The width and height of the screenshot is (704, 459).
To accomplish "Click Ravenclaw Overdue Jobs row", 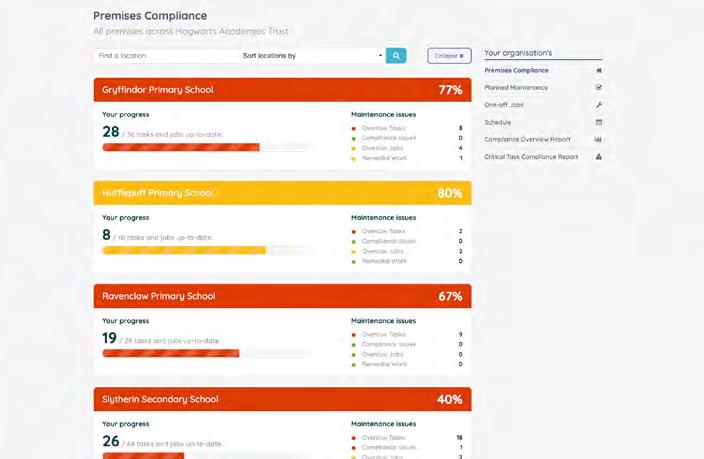I will click(407, 354).
